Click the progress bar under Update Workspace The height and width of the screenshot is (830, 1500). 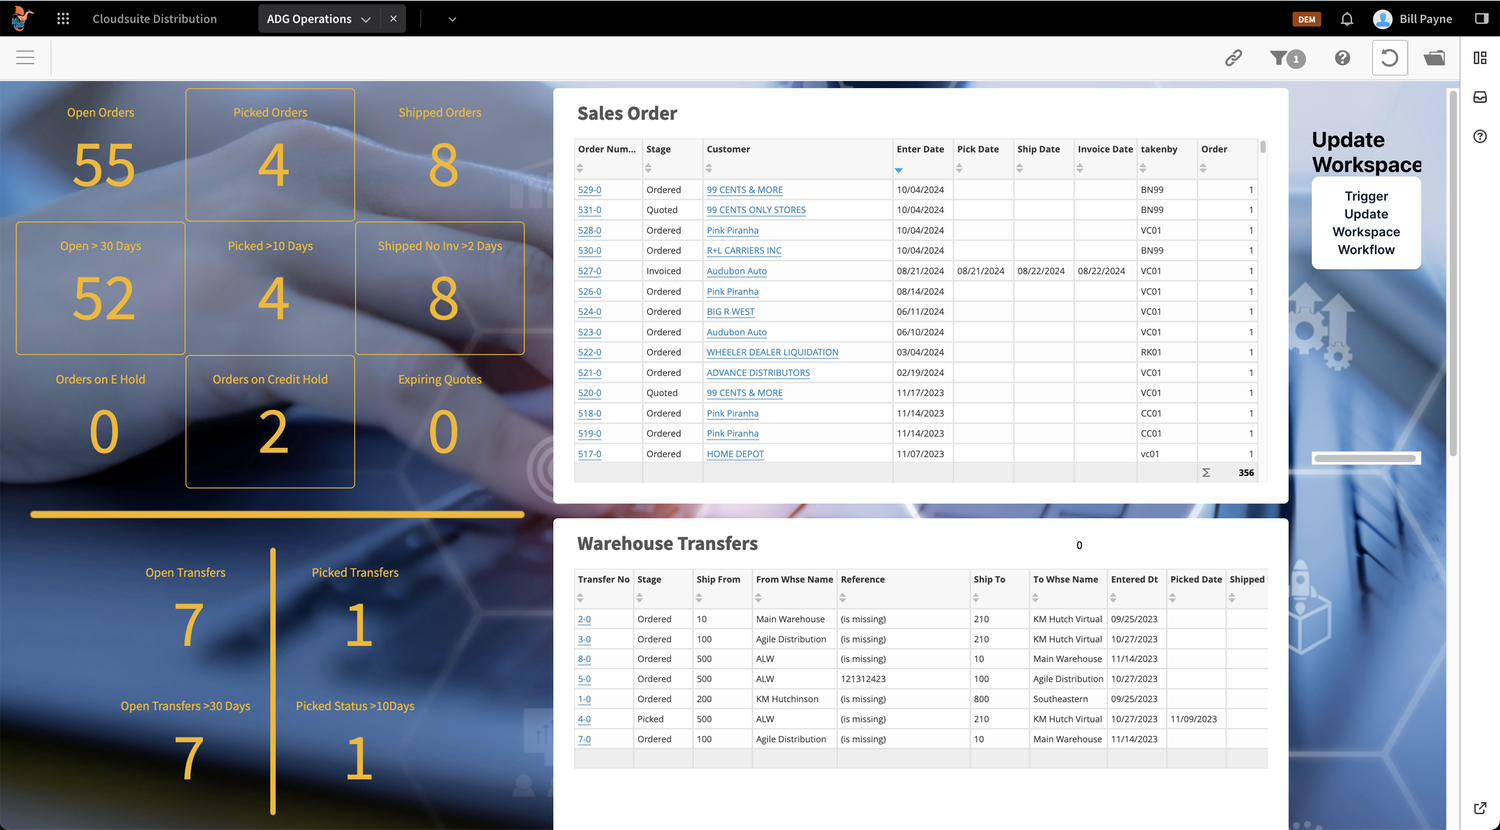click(x=1366, y=457)
